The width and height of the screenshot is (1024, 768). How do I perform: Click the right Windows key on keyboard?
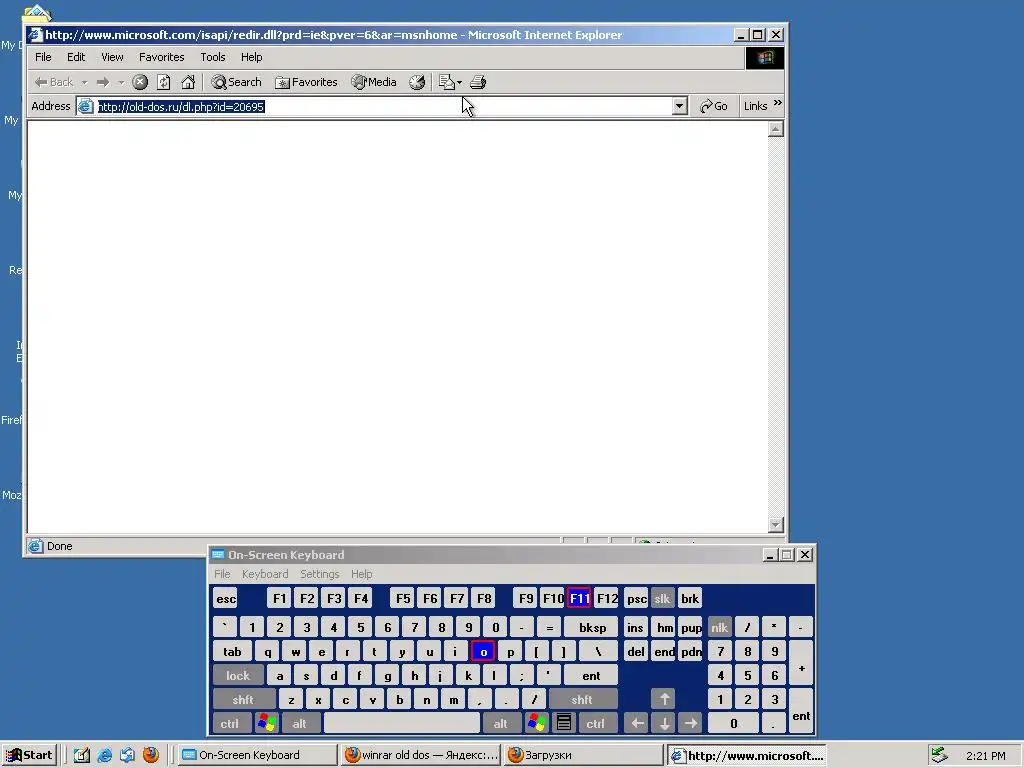coord(537,723)
